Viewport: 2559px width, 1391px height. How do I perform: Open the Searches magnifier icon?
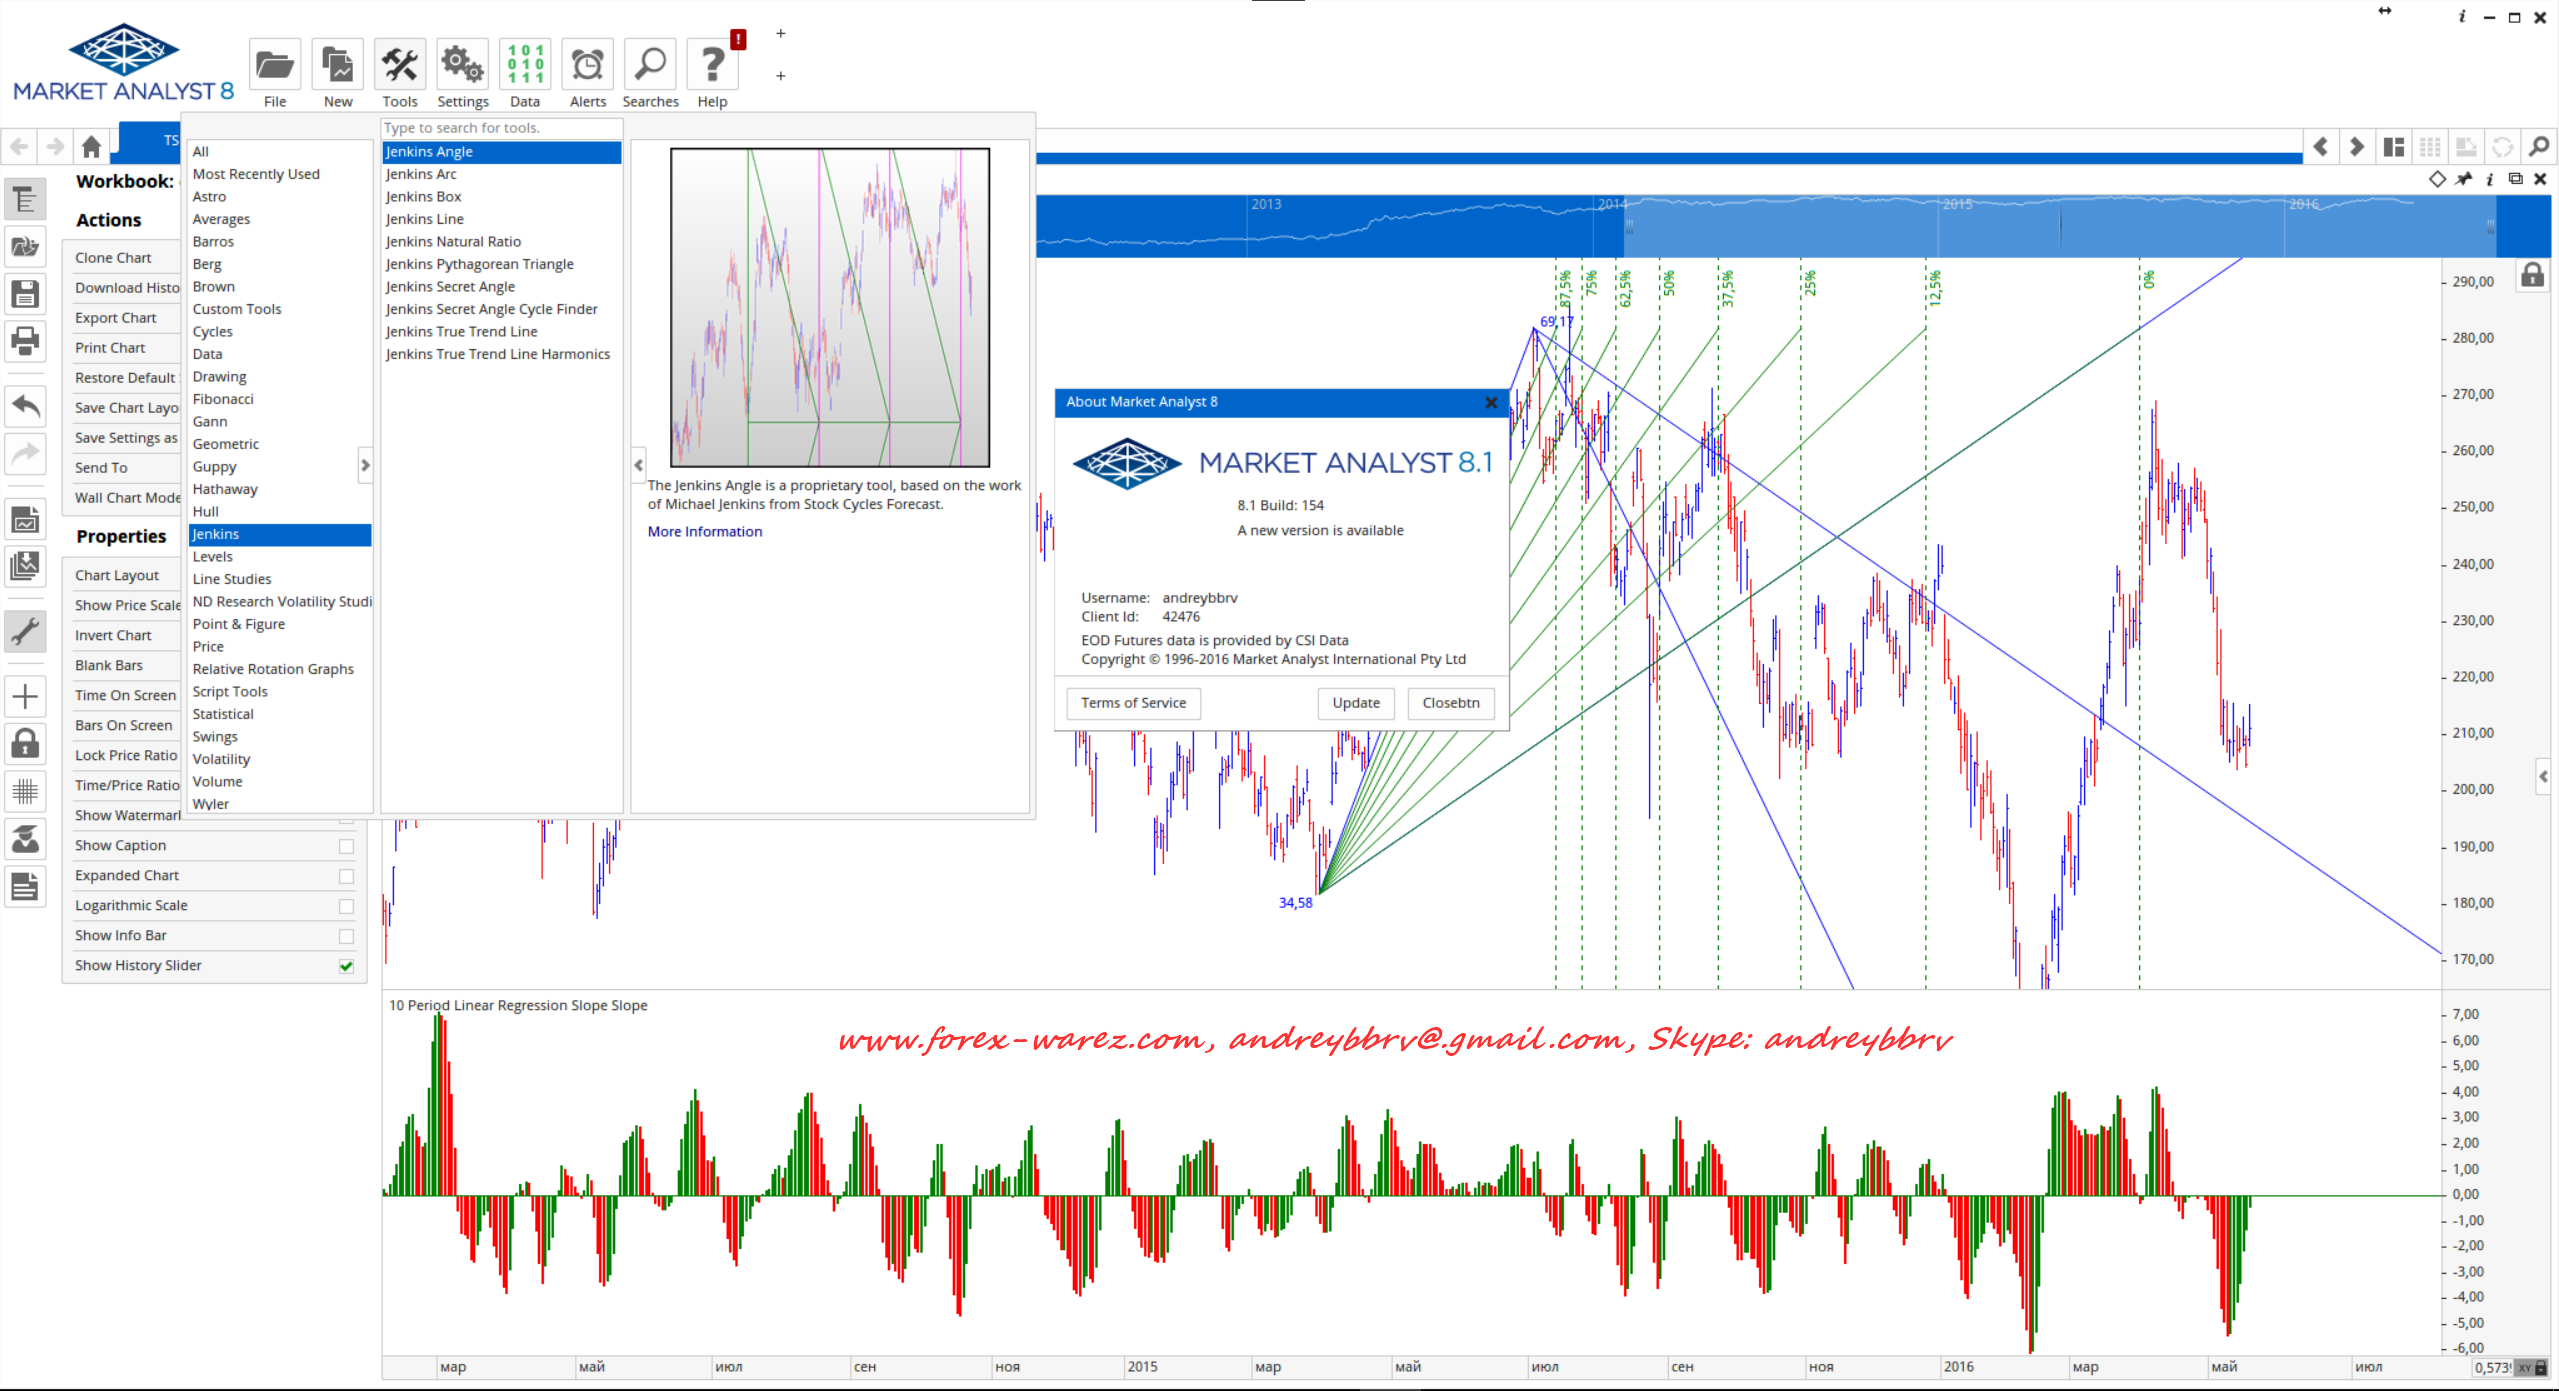[x=650, y=66]
